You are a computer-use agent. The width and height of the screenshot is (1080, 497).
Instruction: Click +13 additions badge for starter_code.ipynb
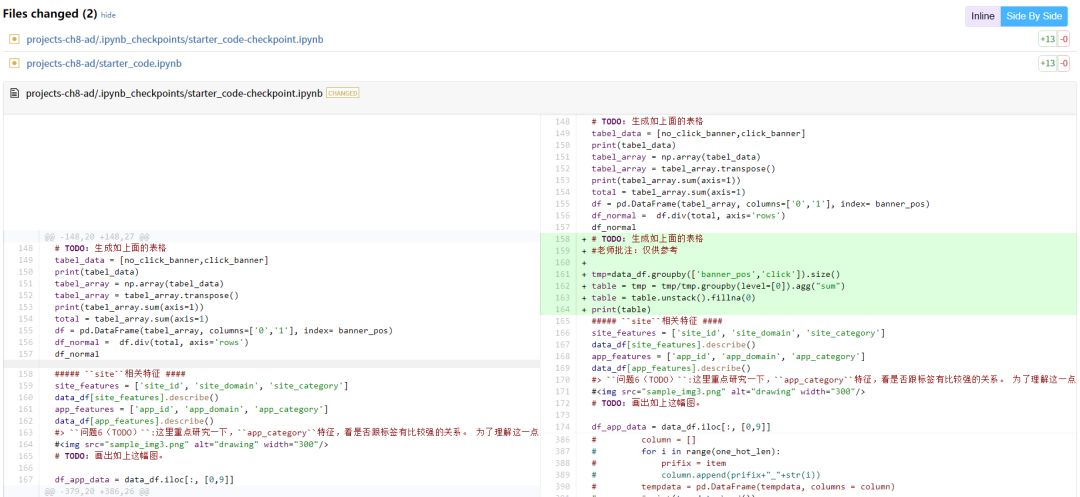(x=1047, y=63)
